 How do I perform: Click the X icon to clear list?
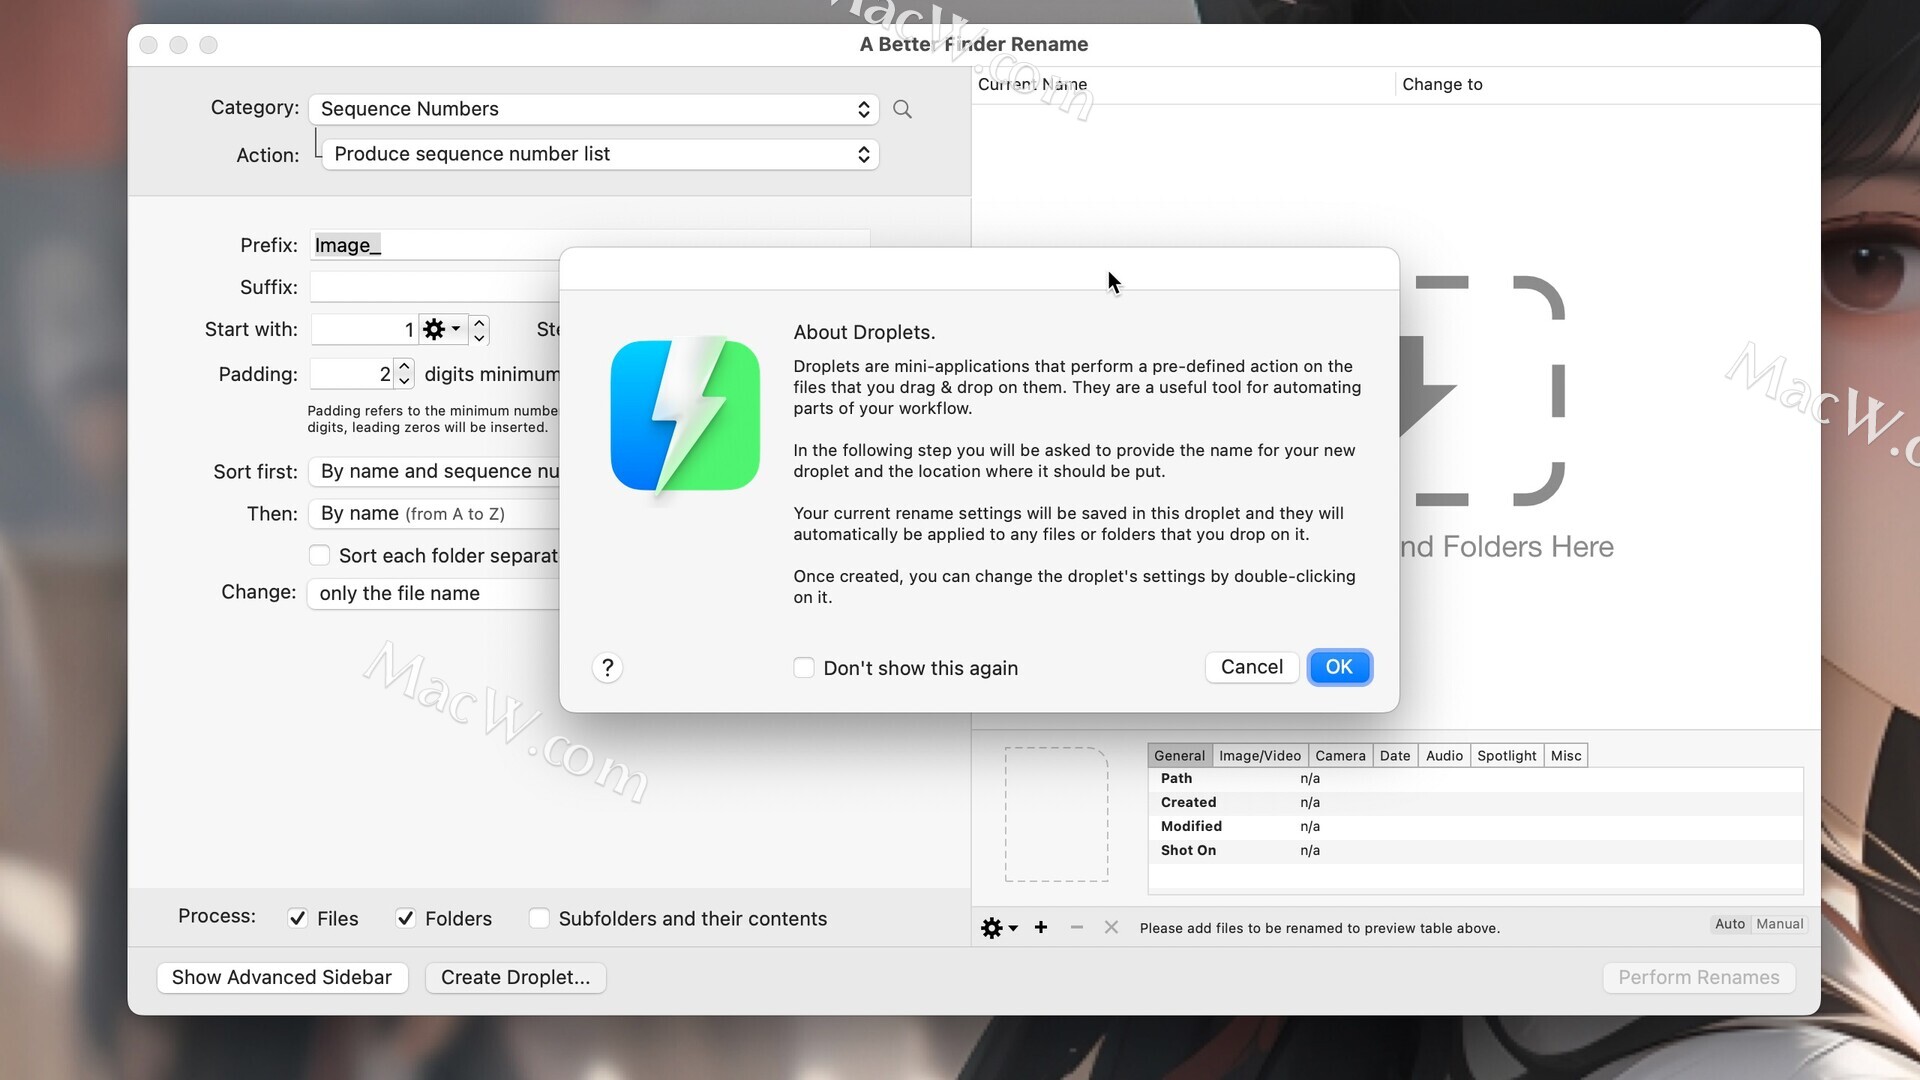[x=1111, y=928]
